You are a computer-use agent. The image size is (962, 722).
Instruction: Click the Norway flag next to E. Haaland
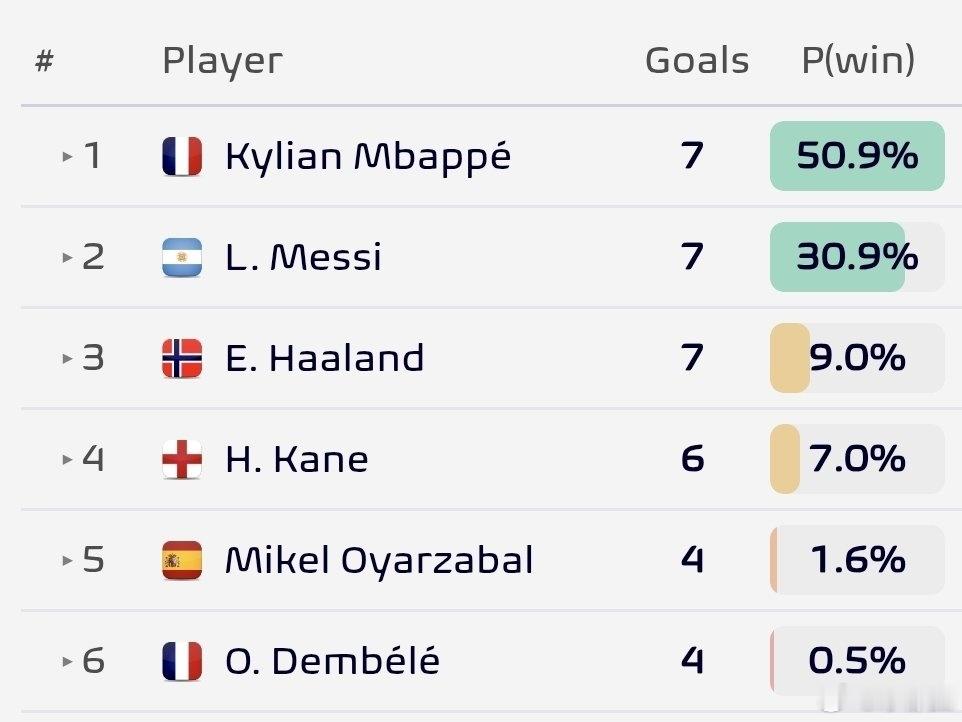pyautogui.click(x=182, y=358)
